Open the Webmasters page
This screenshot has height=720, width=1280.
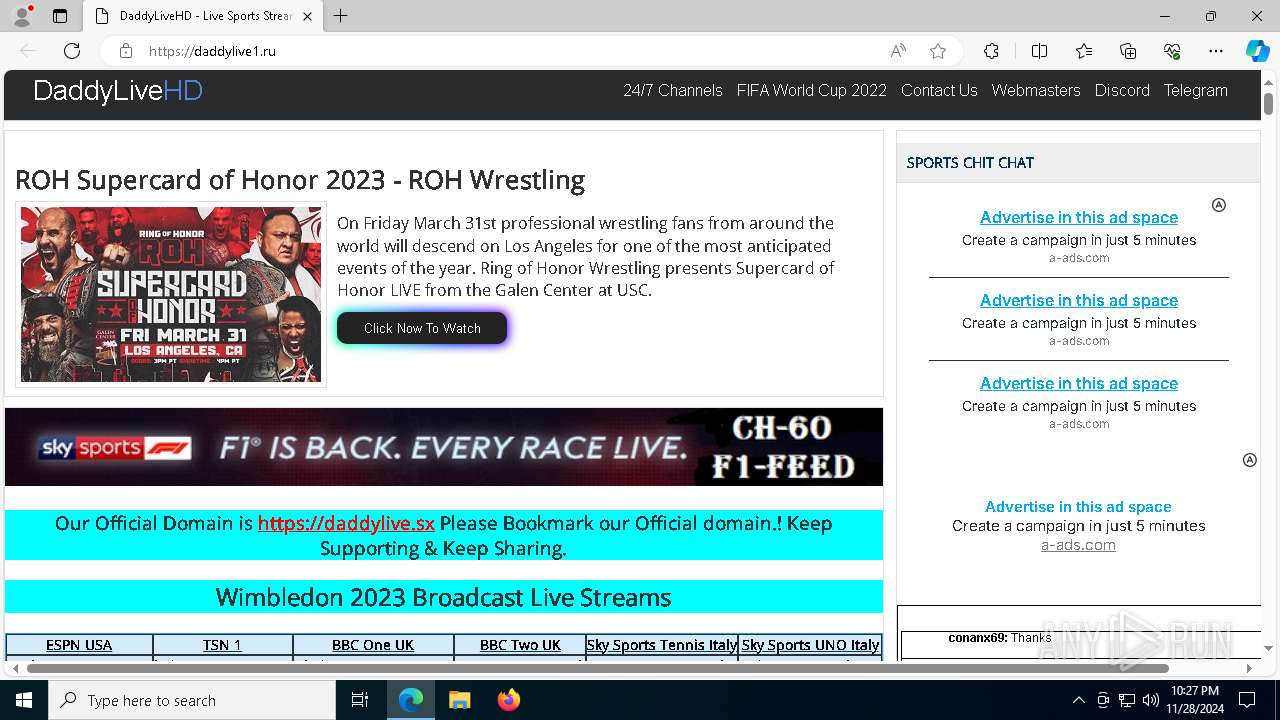1036,90
